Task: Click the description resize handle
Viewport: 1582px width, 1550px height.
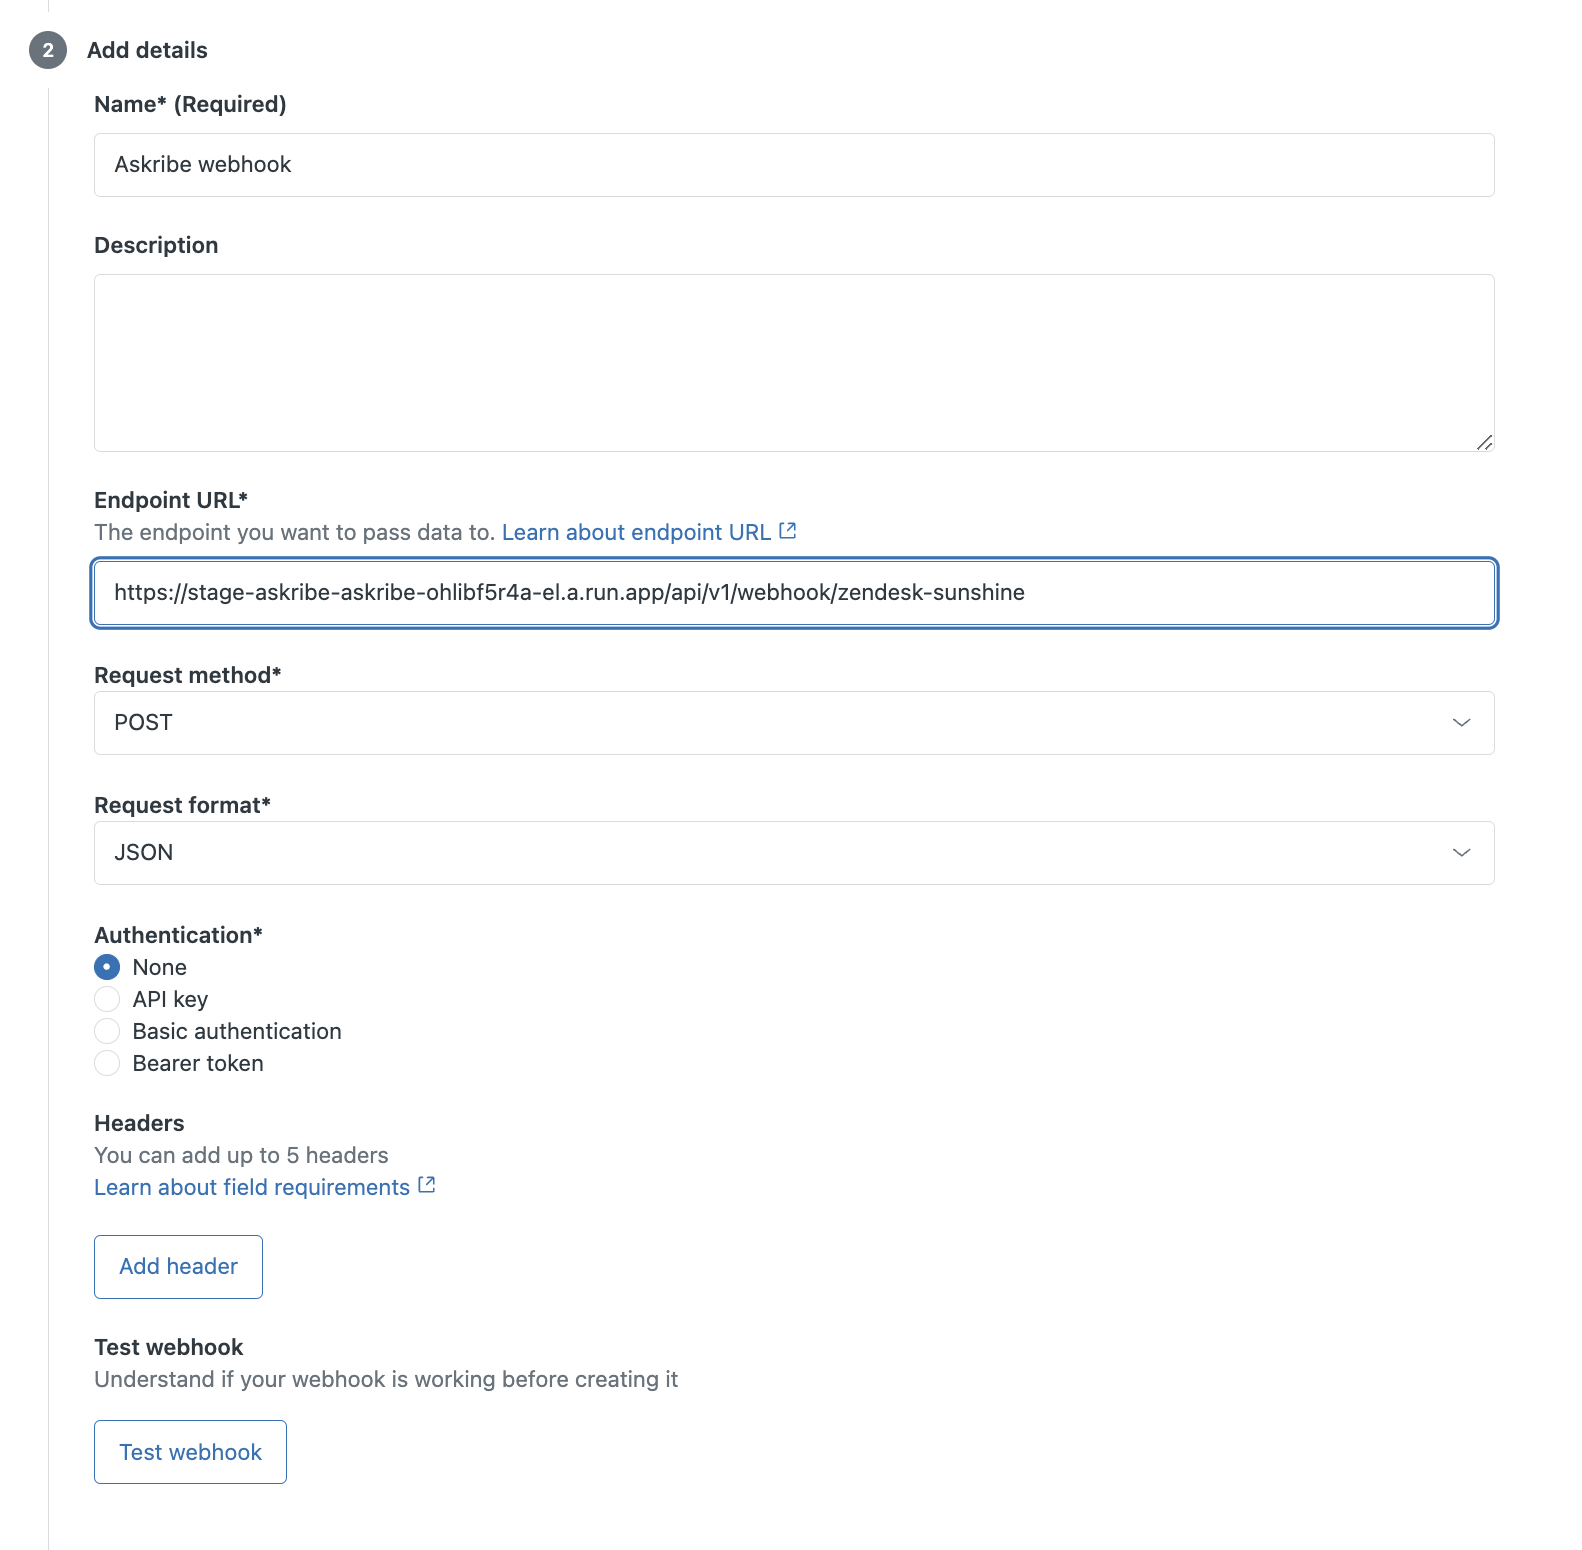Action: point(1484,442)
